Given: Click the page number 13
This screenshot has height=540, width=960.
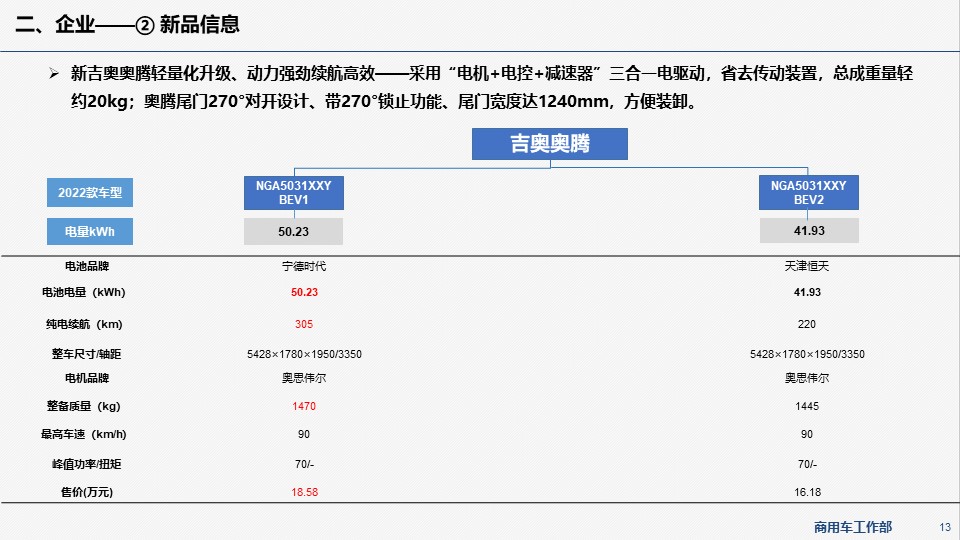Looking at the screenshot, I should [x=945, y=527].
